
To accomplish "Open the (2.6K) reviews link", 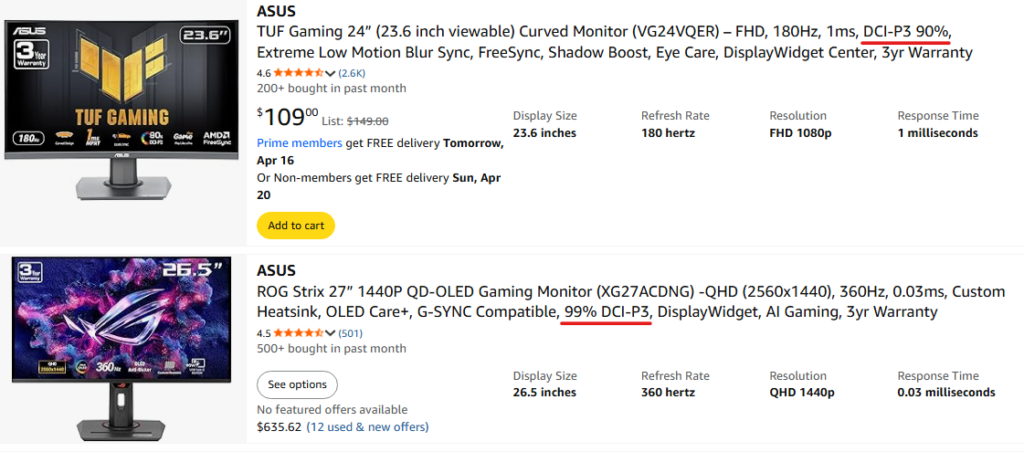I will [x=351, y=73].
